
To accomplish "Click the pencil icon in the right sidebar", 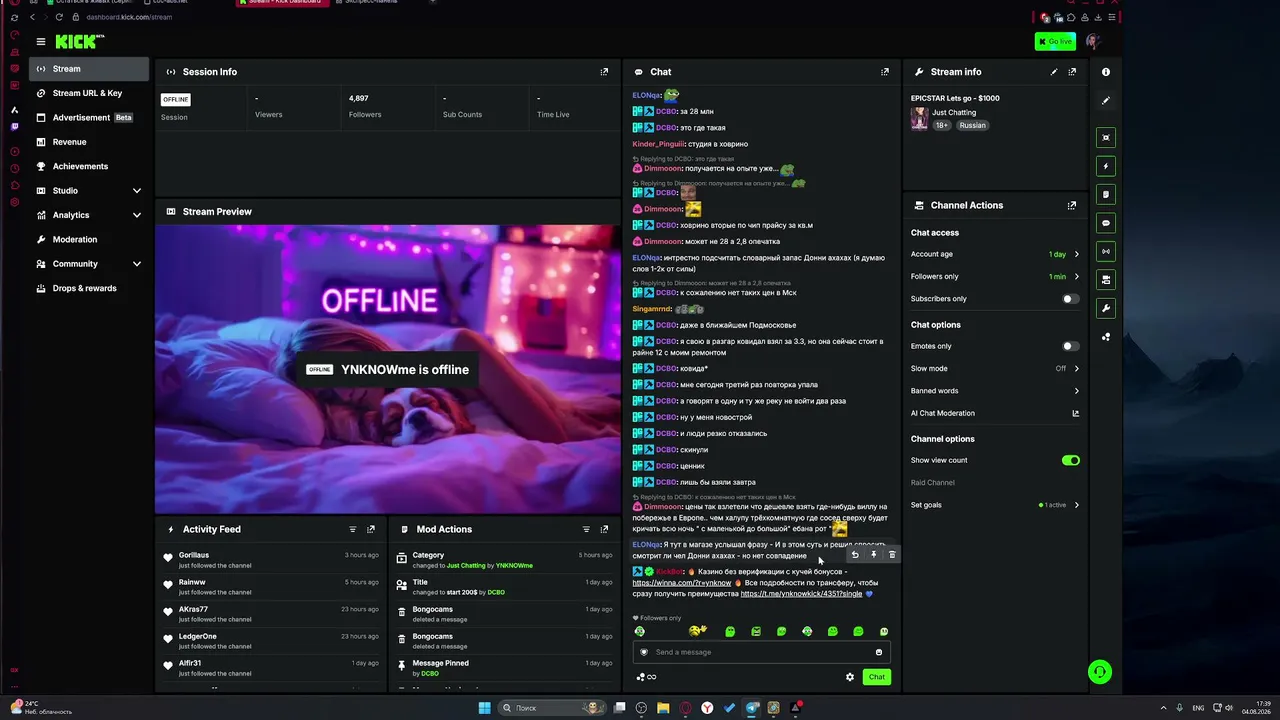I will click(x=1106, y=101).
